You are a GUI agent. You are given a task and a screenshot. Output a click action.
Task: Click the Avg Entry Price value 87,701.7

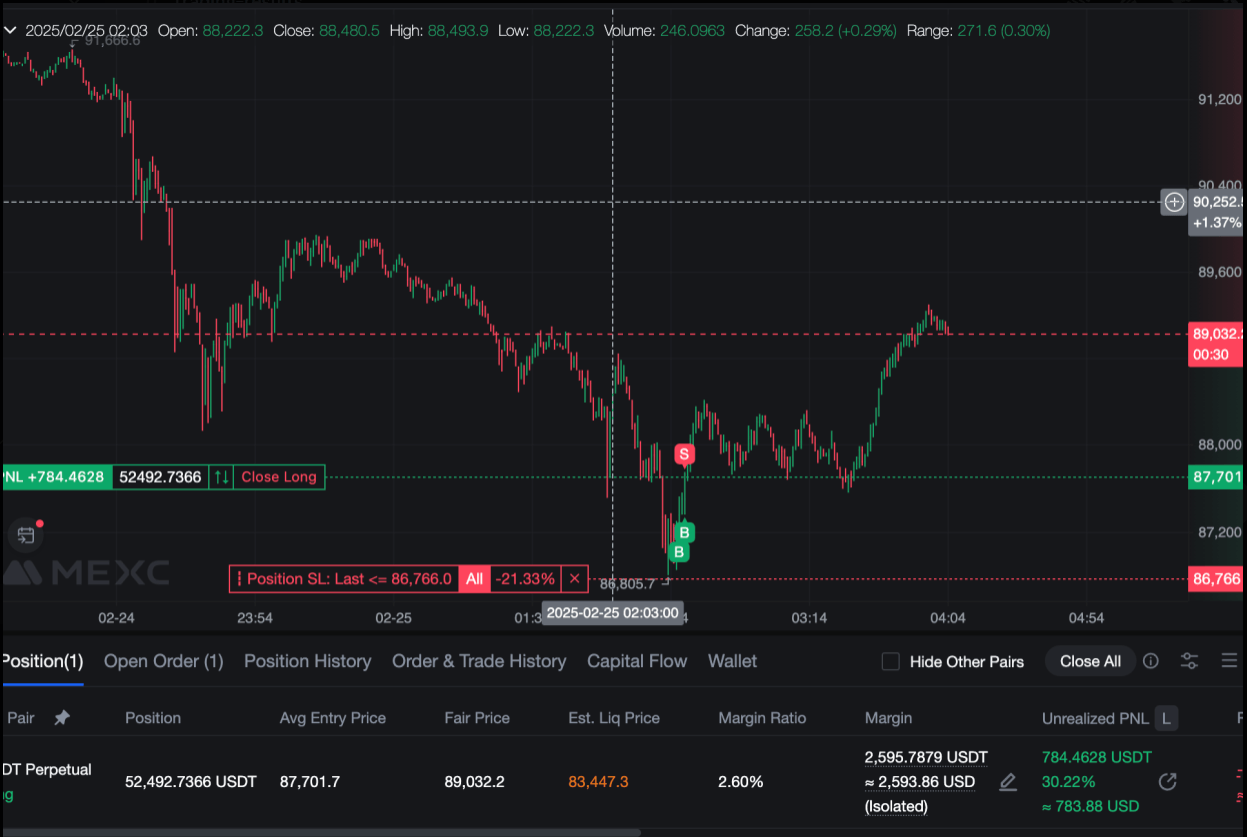(310, 782)
